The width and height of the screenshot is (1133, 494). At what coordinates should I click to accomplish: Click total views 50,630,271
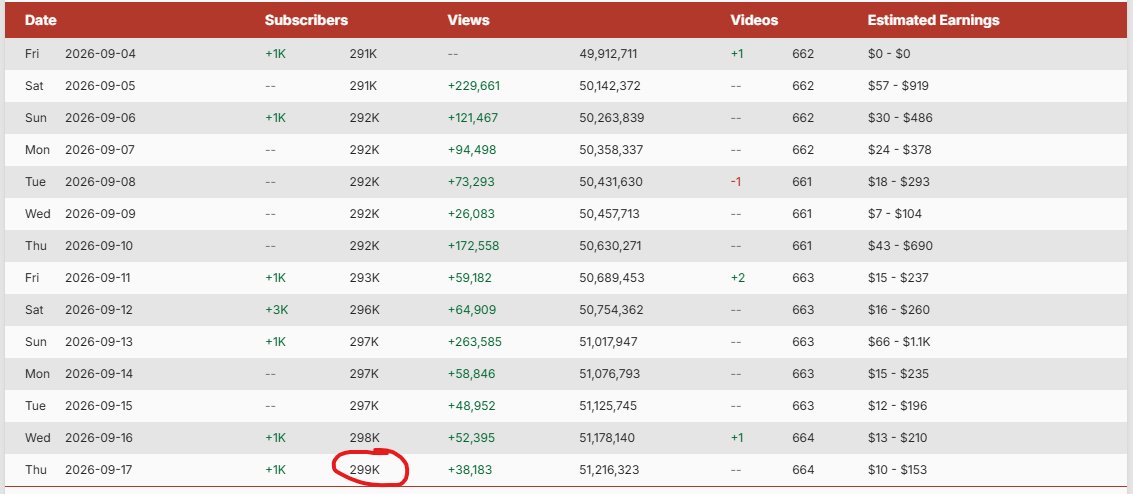[x=610, y=246]
